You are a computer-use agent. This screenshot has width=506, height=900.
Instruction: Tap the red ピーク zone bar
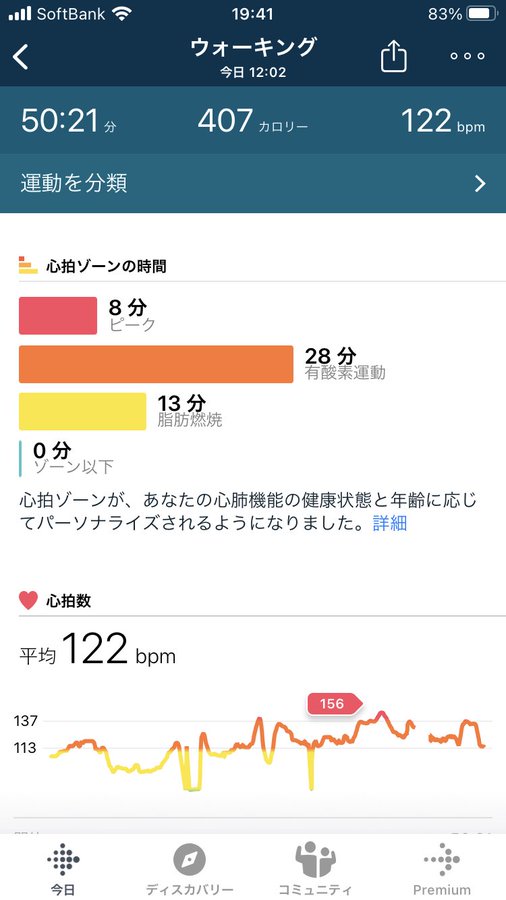[x=58, y=315]
